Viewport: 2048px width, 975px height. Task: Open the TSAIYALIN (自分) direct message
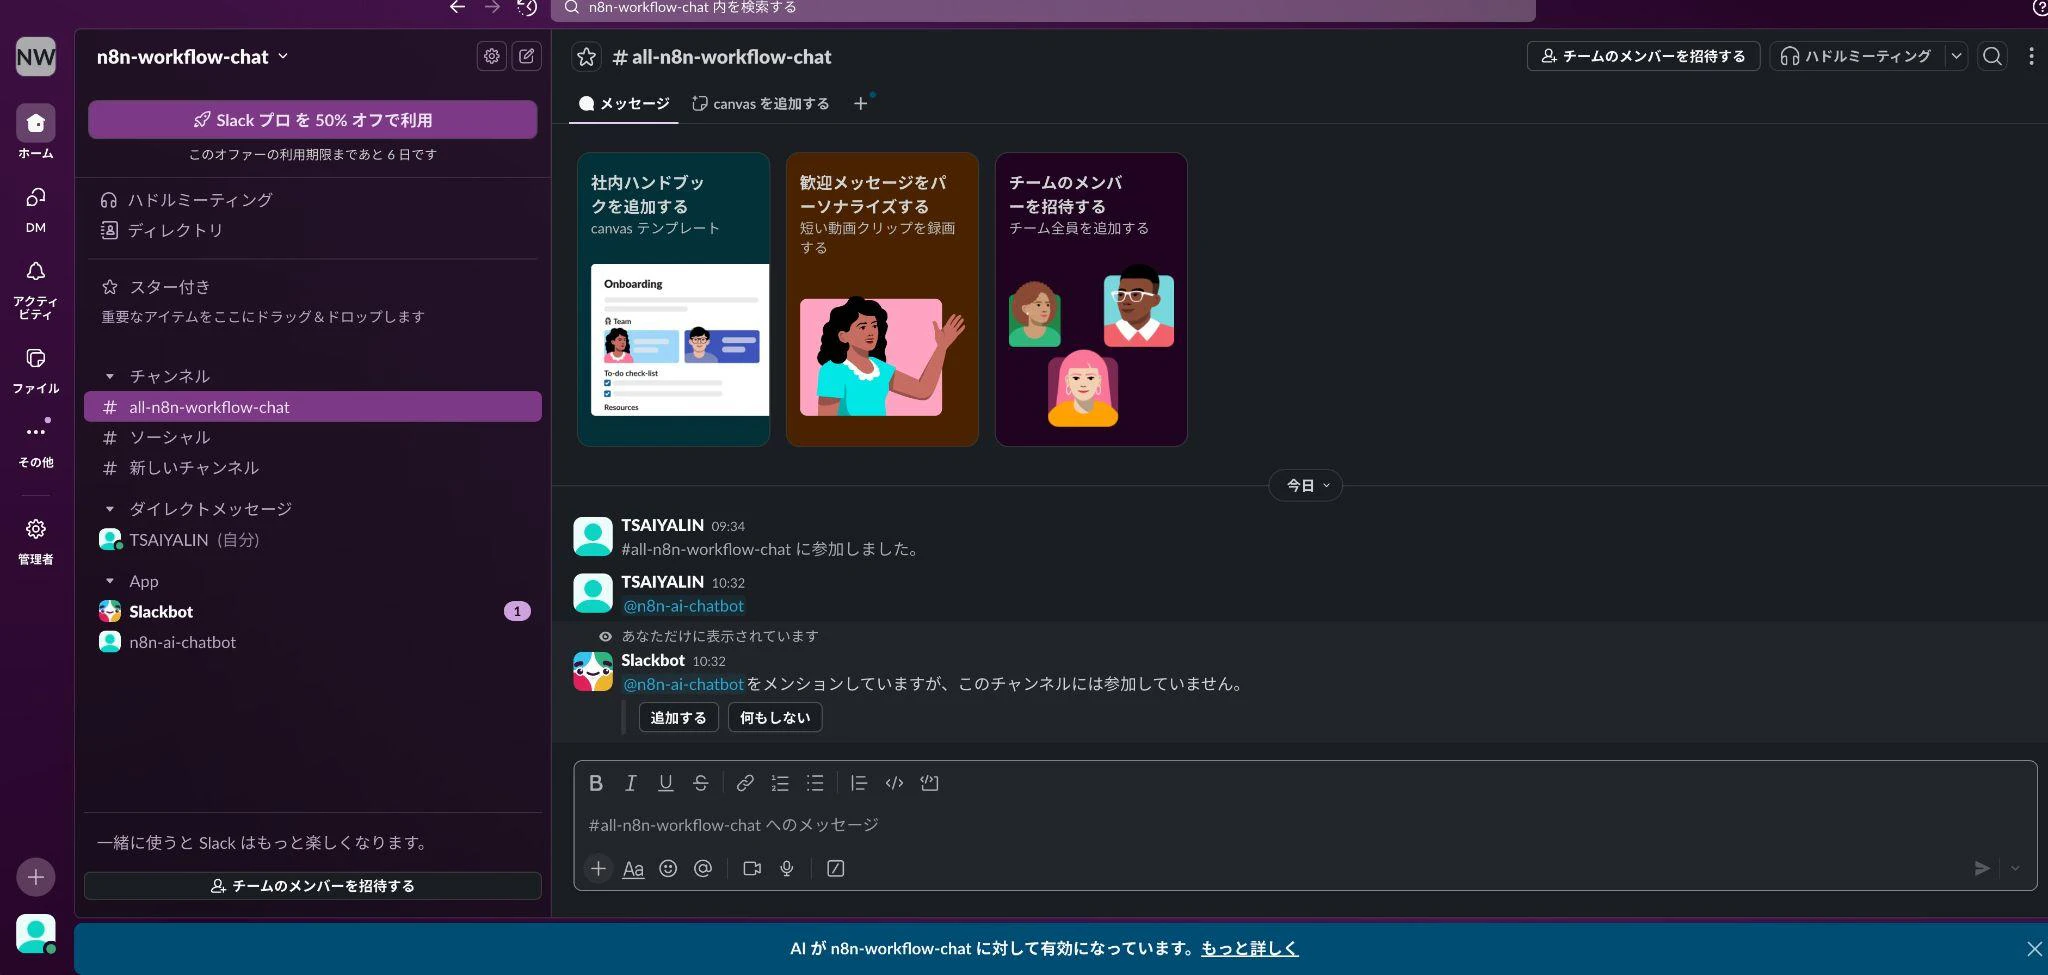coord(313,540)
